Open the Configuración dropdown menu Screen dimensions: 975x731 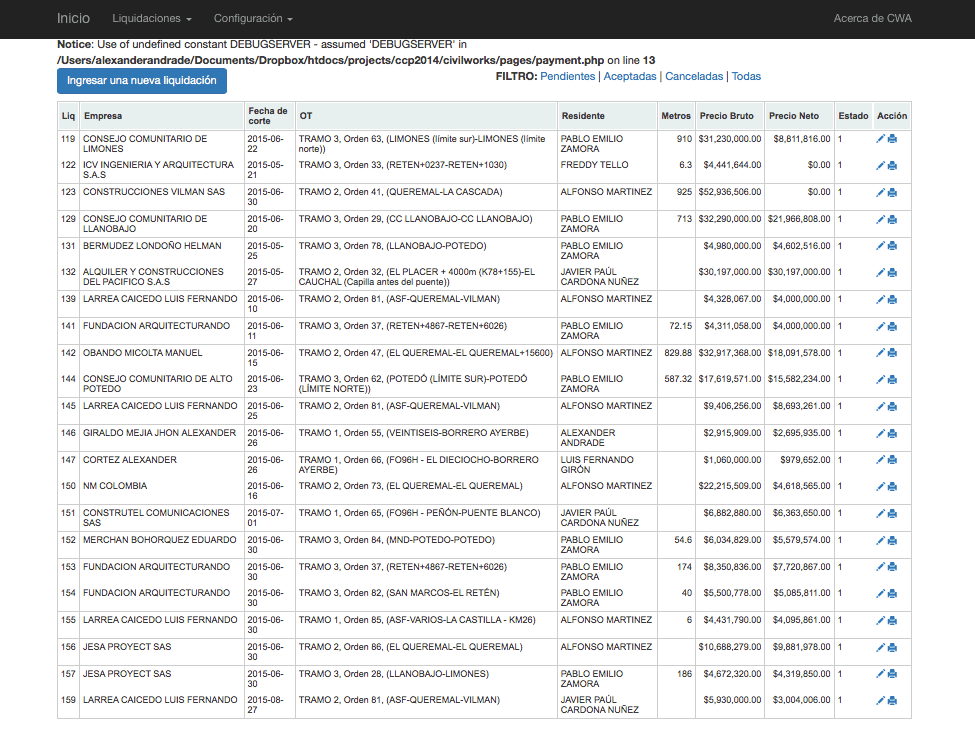pos(253,19)
